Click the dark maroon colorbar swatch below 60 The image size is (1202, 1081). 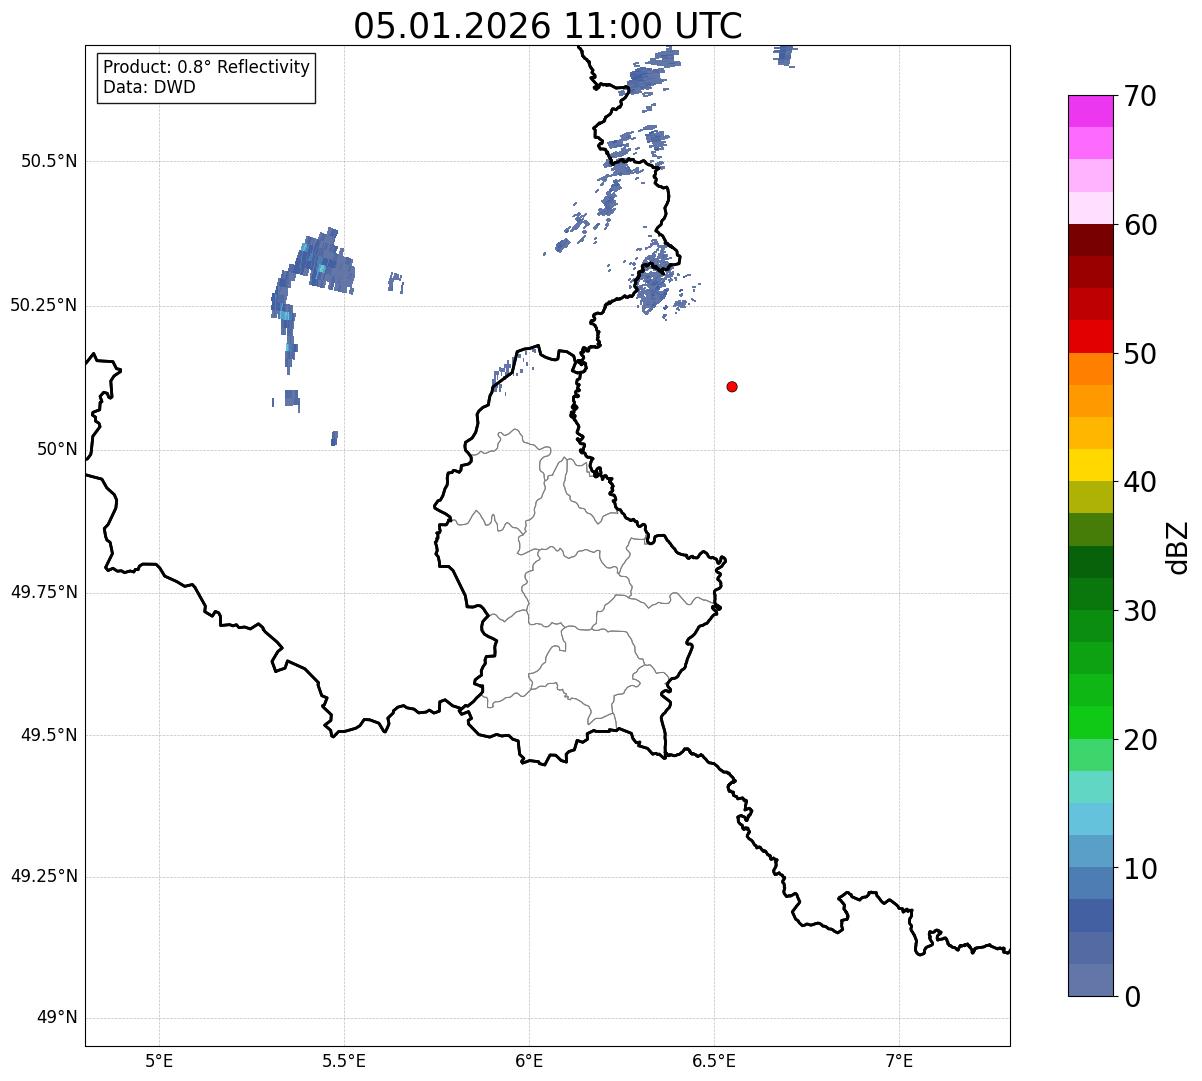[1091, 240]
